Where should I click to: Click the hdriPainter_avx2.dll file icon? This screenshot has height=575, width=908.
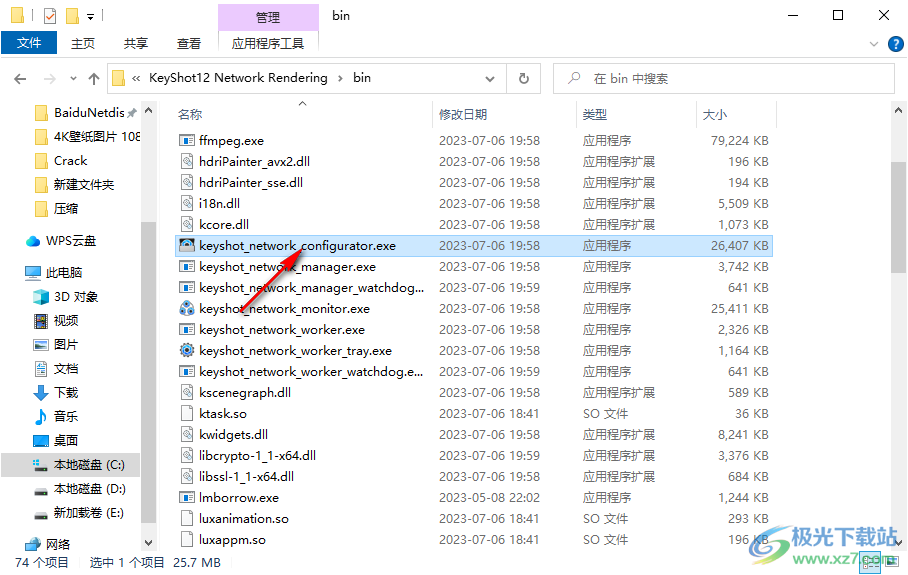click(x=186, y=162)
